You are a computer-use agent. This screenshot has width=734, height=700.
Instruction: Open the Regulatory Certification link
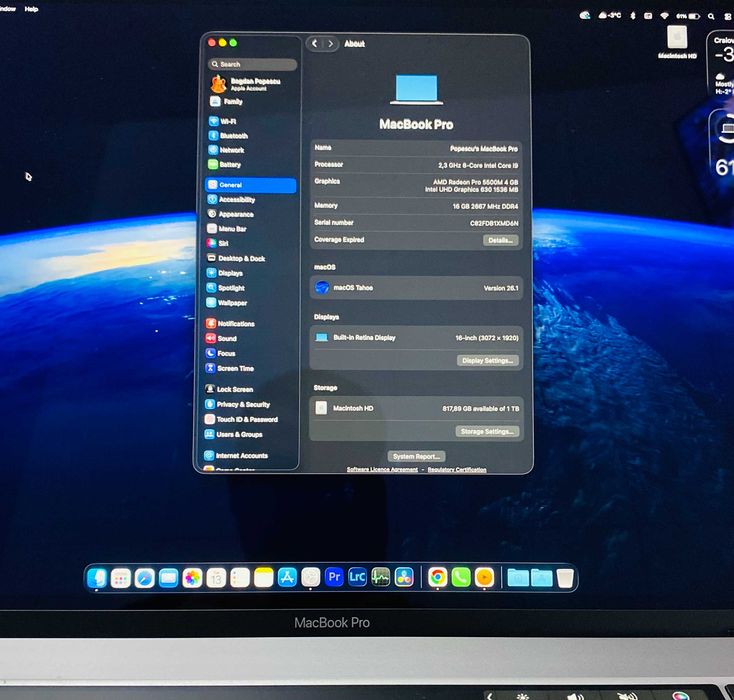click(457, 469)
